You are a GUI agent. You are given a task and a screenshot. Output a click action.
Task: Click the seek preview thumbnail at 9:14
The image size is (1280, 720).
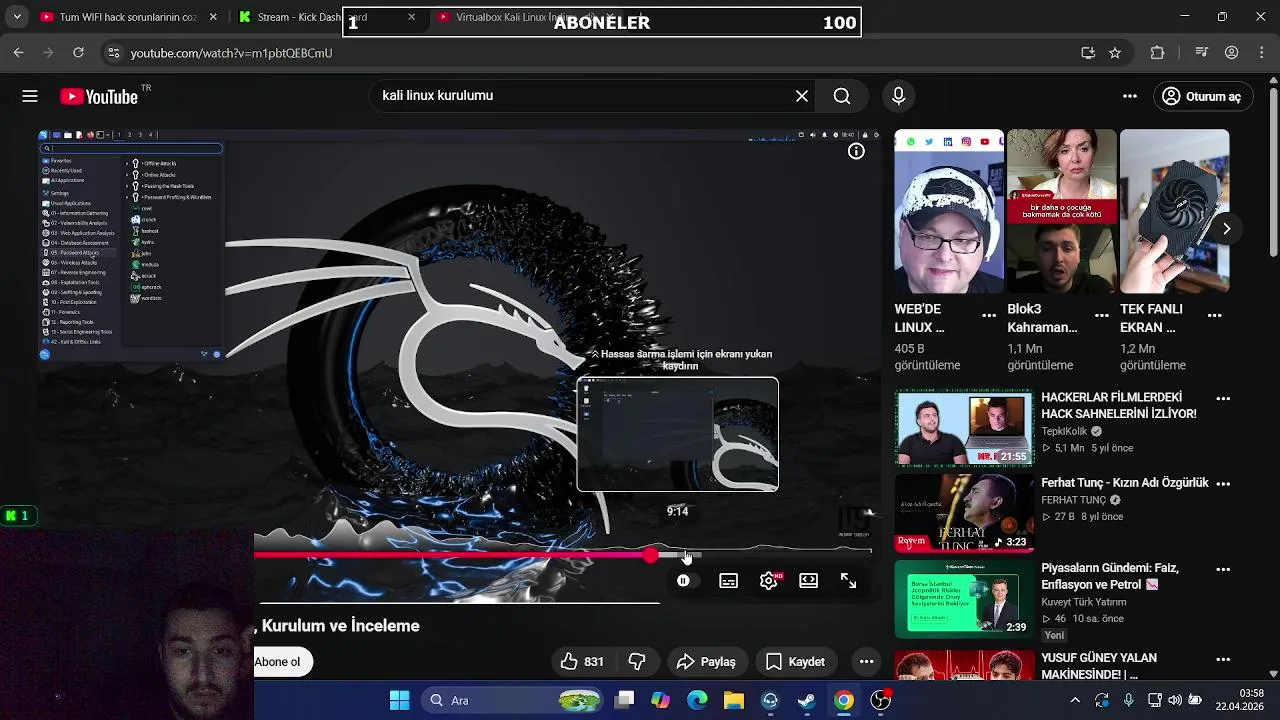point(678,434)
